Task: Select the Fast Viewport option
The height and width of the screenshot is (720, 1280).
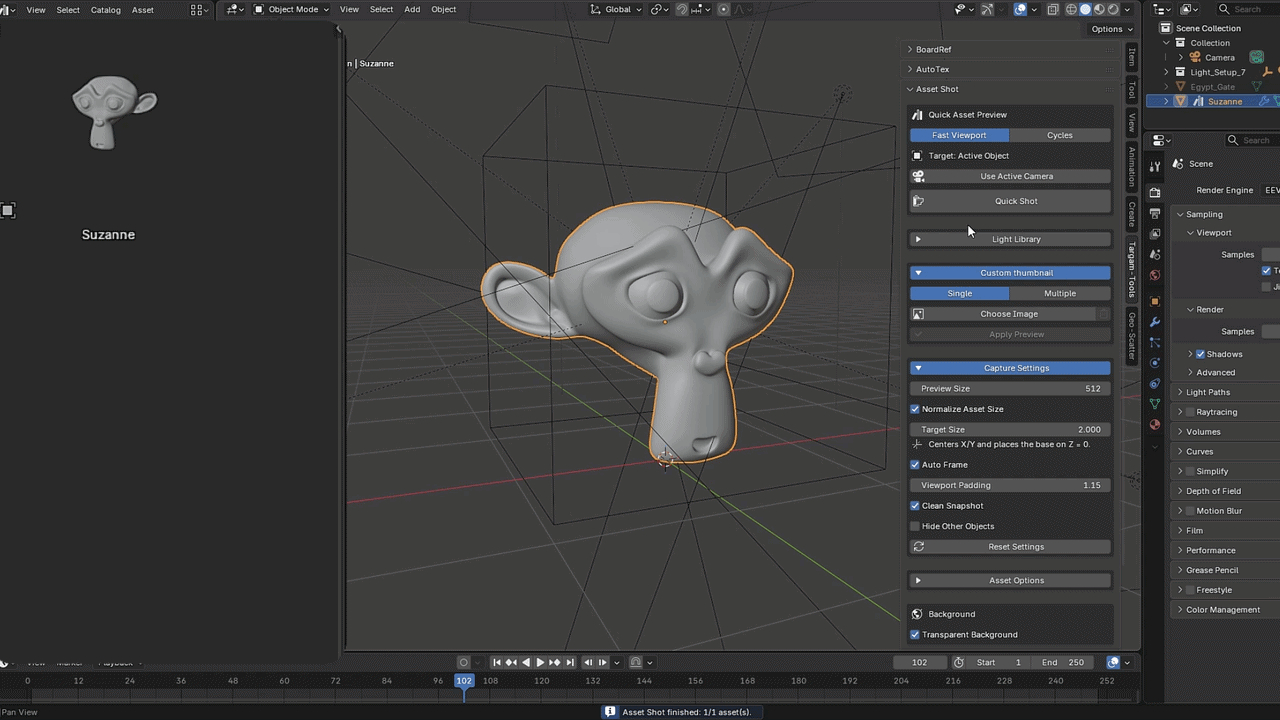Action: coord(959,135)
